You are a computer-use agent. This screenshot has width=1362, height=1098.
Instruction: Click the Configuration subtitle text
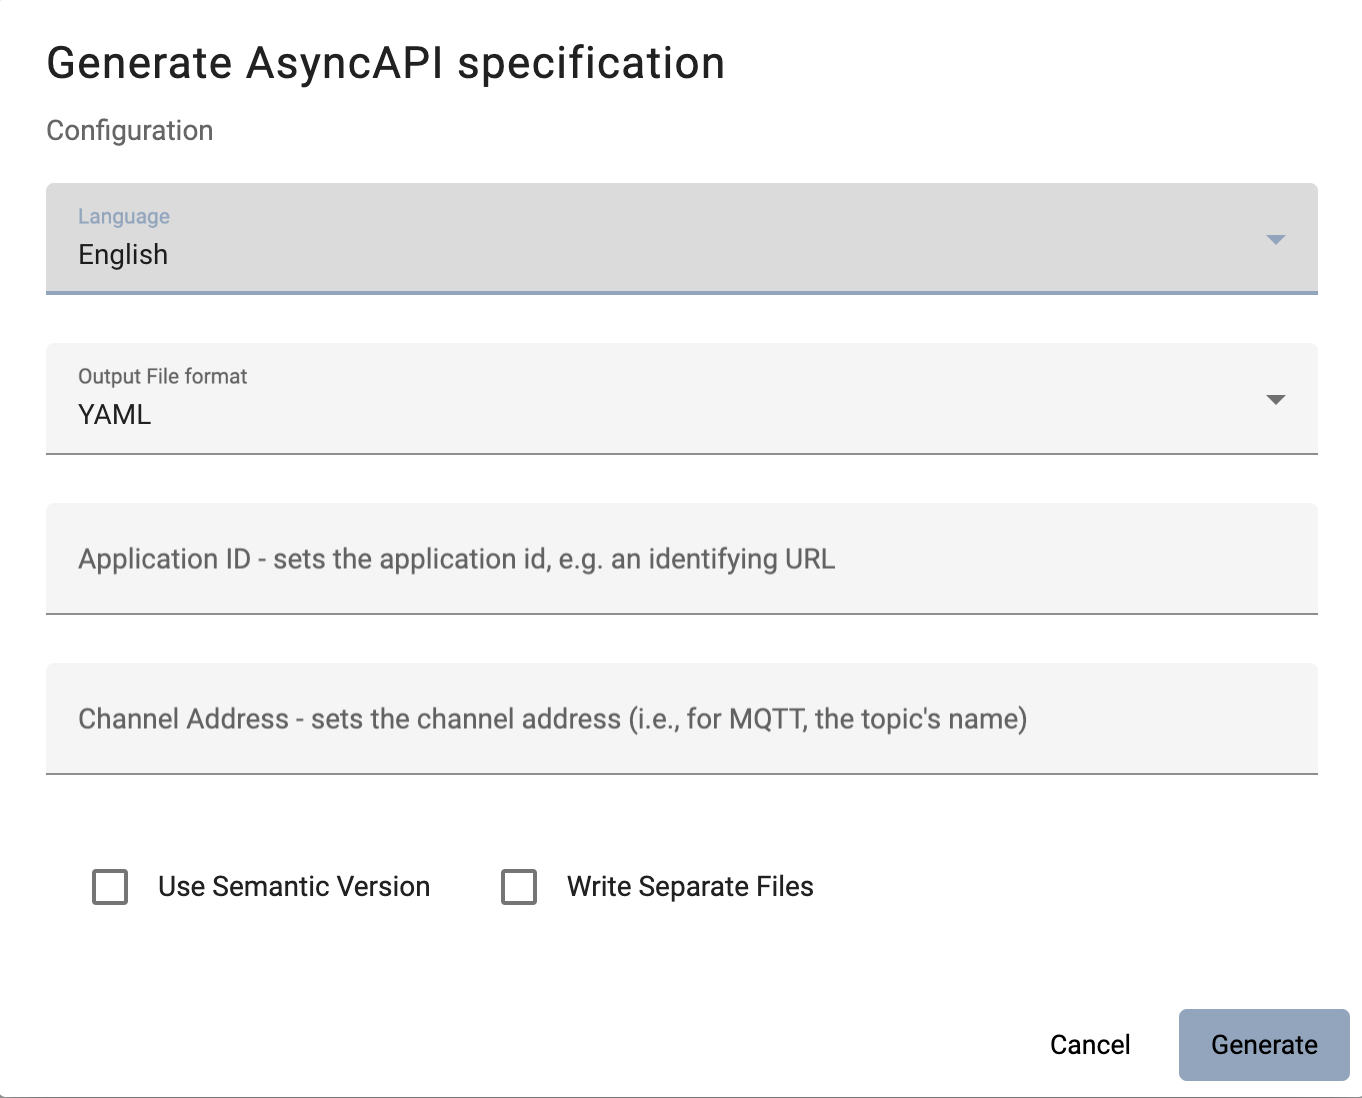(x=130, y=131)
